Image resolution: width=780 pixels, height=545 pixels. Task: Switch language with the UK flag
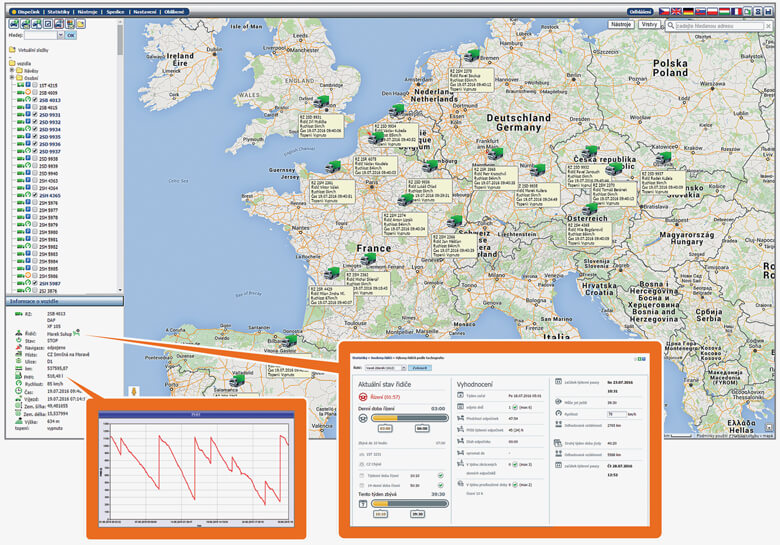coord(676,11)
